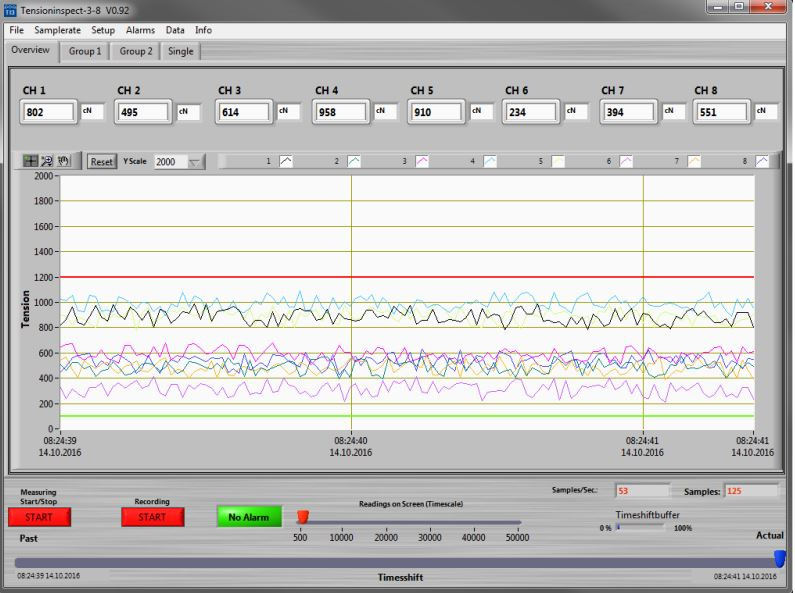The height and width of the screenshot is (593, 795).
Task: Open the Samplerate menu
Action: pos(57,30)
